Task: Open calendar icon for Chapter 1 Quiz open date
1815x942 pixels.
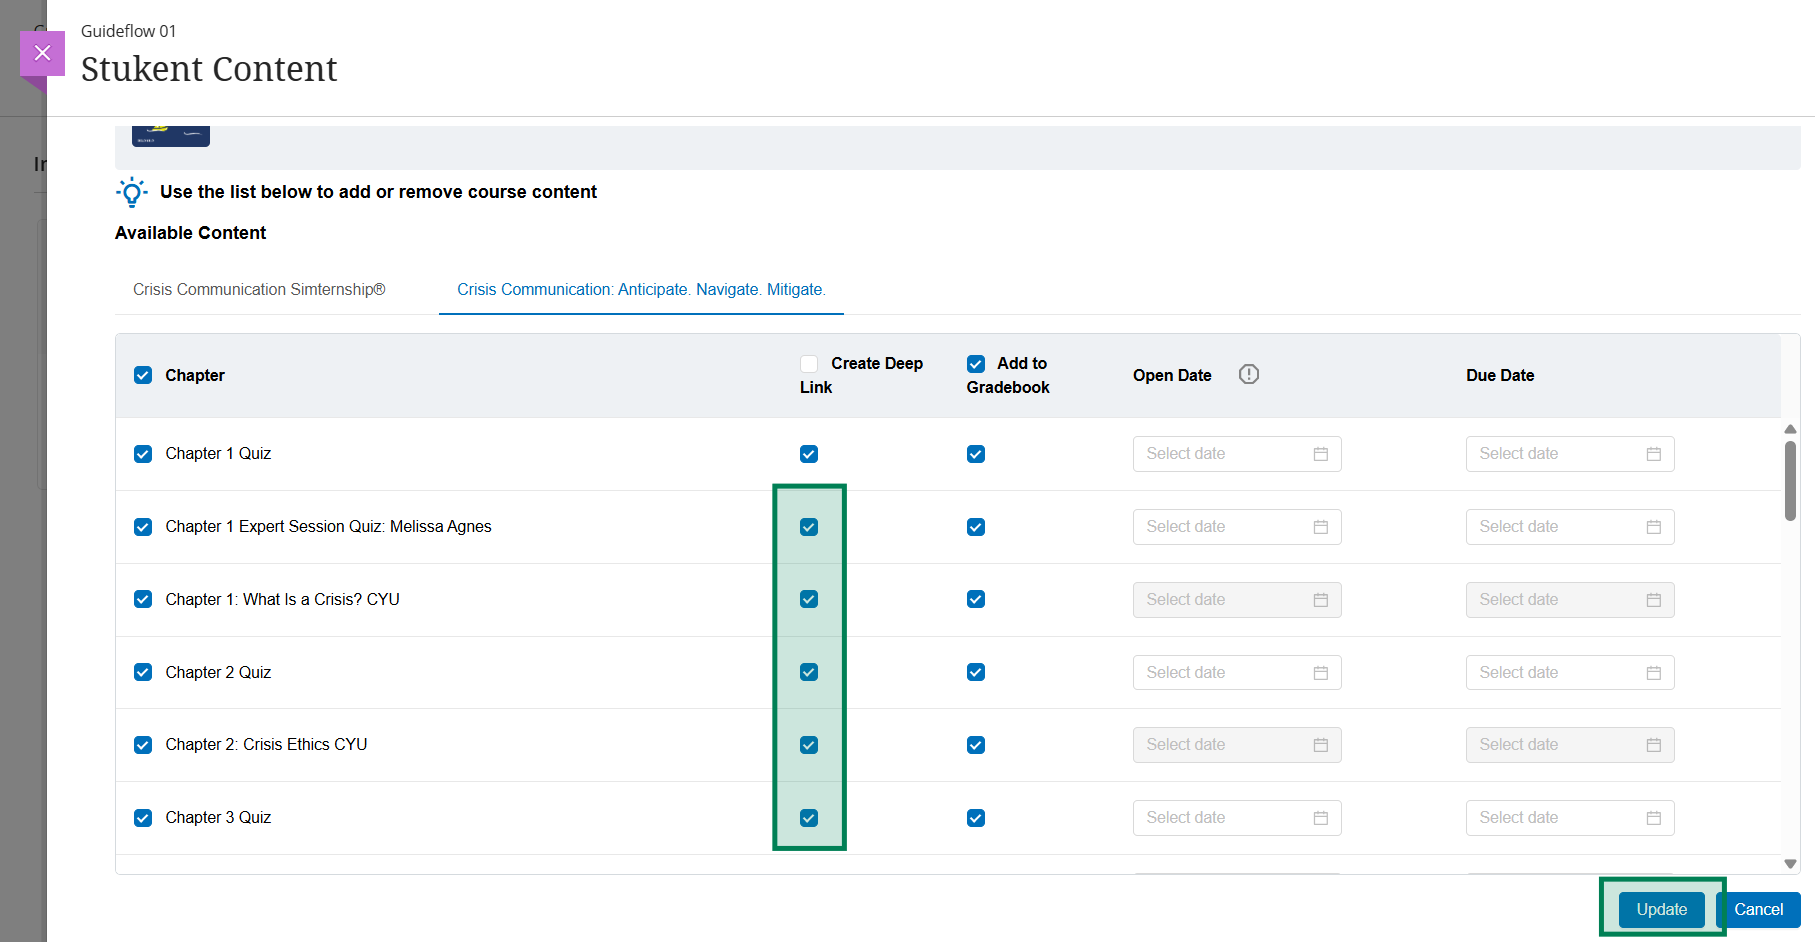Action: (x=1320, y=454)
